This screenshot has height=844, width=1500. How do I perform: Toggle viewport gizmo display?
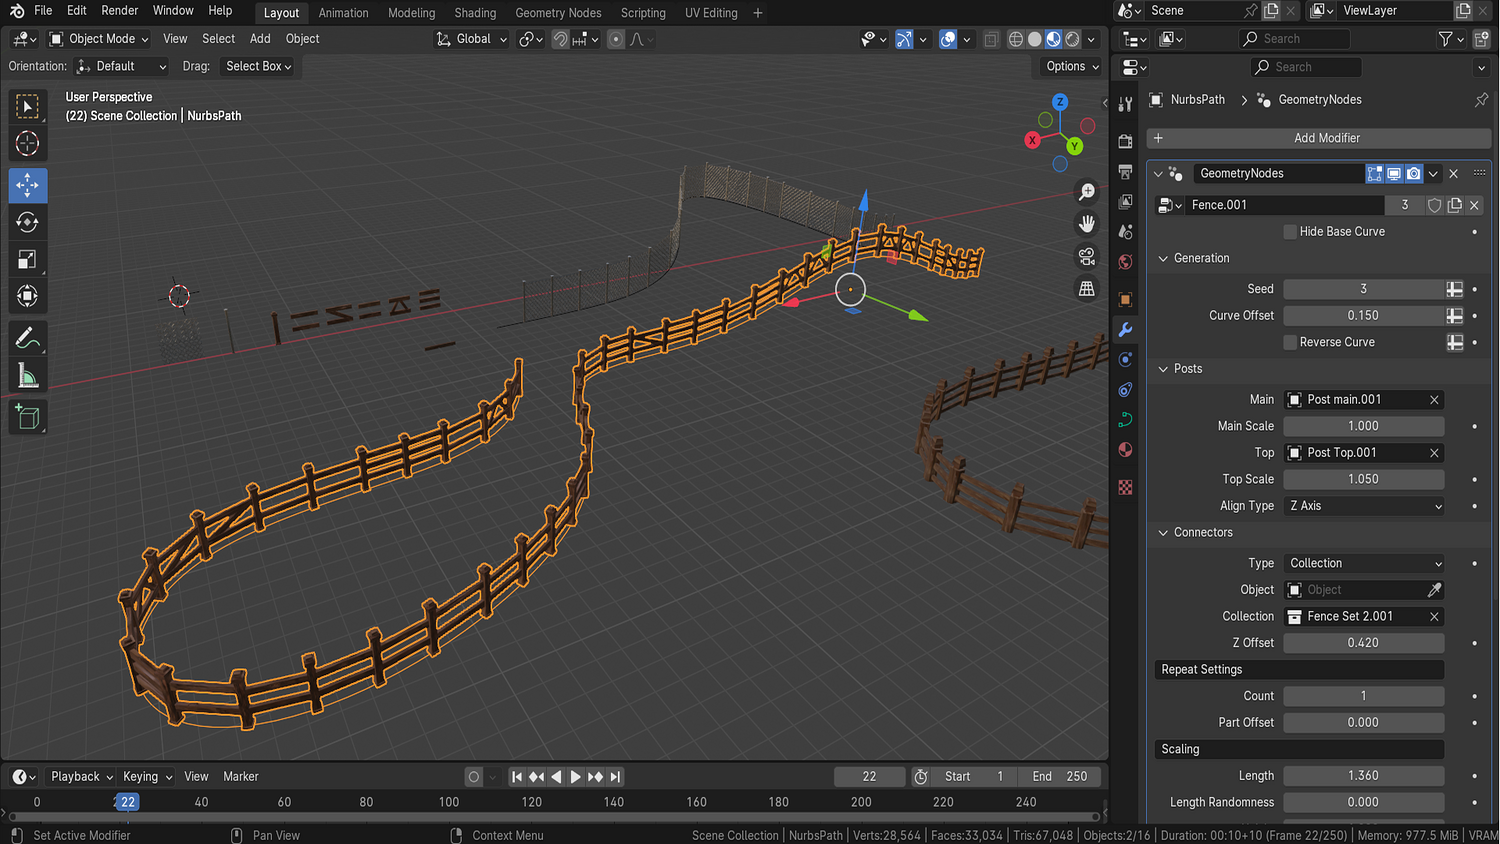tap(904, 39)
